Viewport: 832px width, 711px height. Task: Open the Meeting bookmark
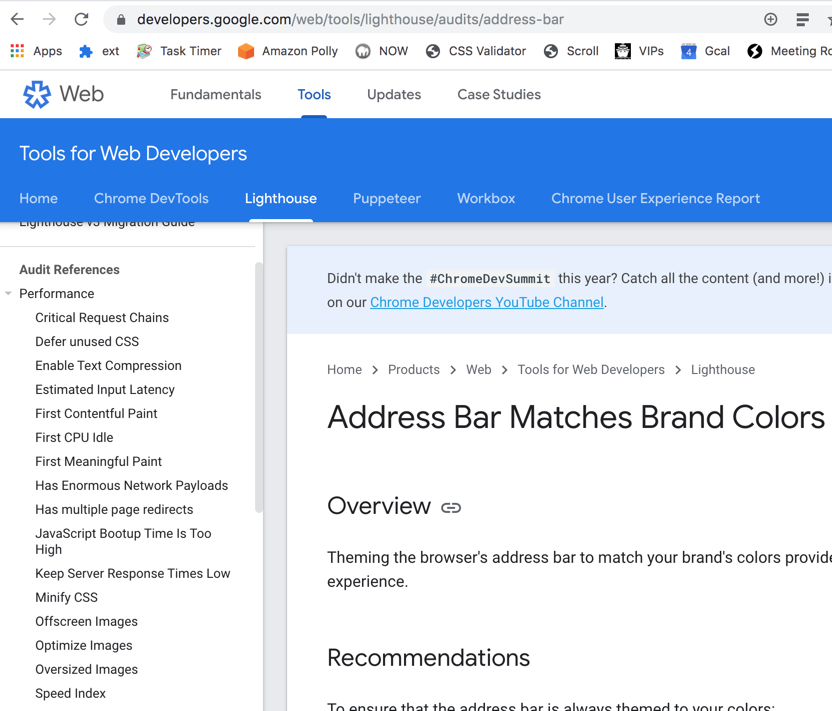789,51
